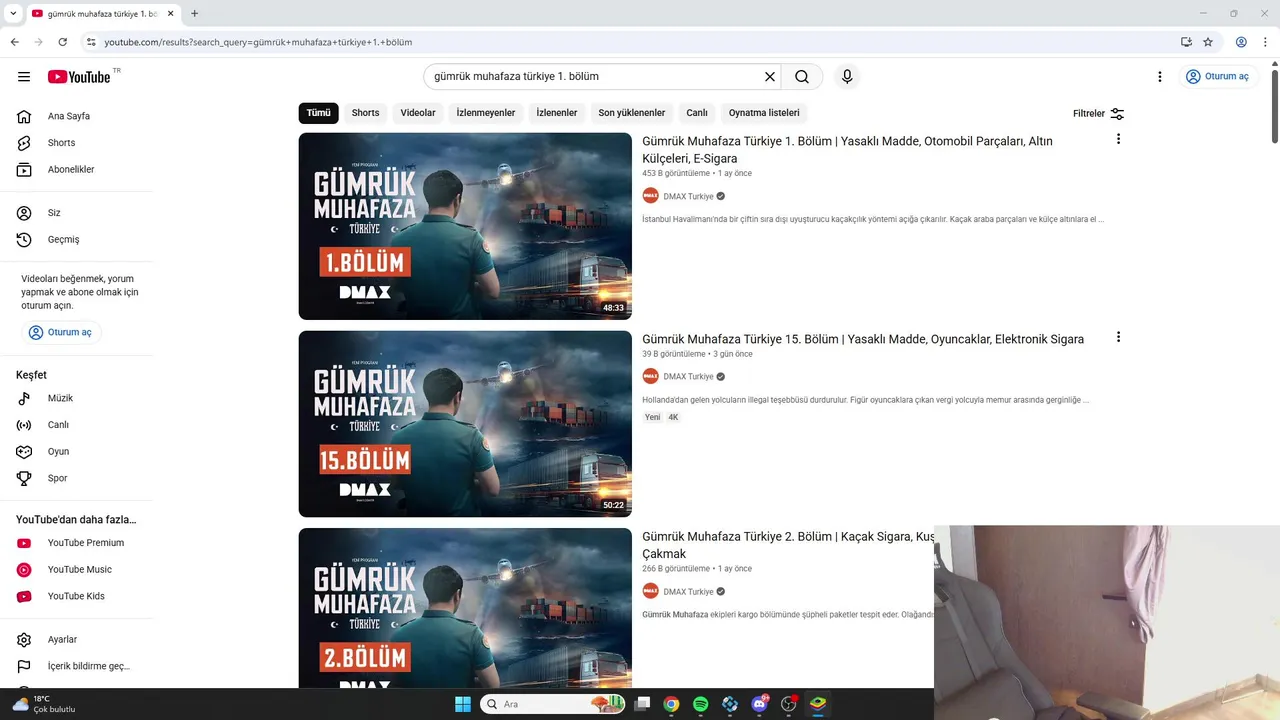Select the Son yüklenenler filter chip
This screenshot has width=1280, height=720.
632,113
